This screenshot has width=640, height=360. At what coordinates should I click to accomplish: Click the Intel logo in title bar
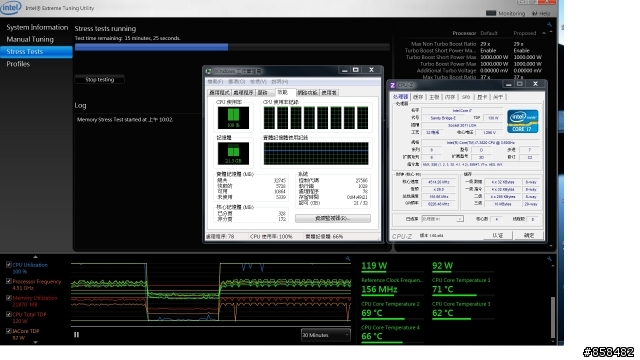(x=11, y=7)
